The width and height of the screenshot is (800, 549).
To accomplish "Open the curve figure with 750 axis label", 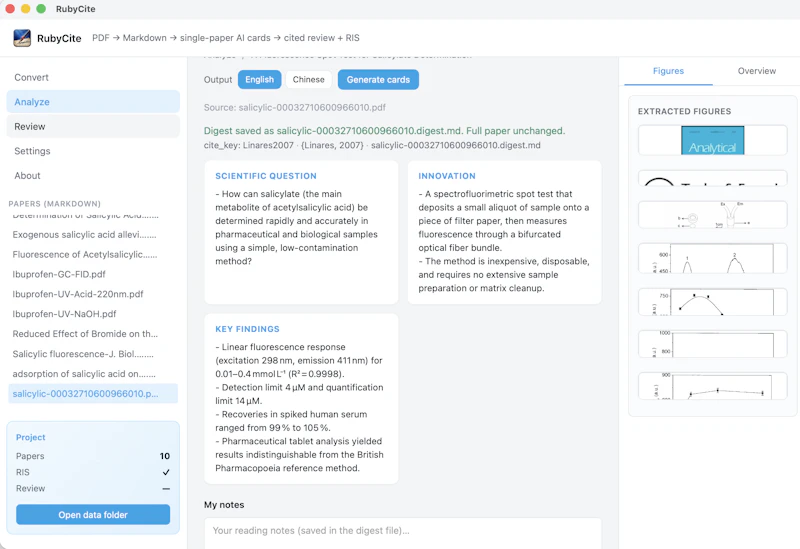I will [x=712, y=302].
